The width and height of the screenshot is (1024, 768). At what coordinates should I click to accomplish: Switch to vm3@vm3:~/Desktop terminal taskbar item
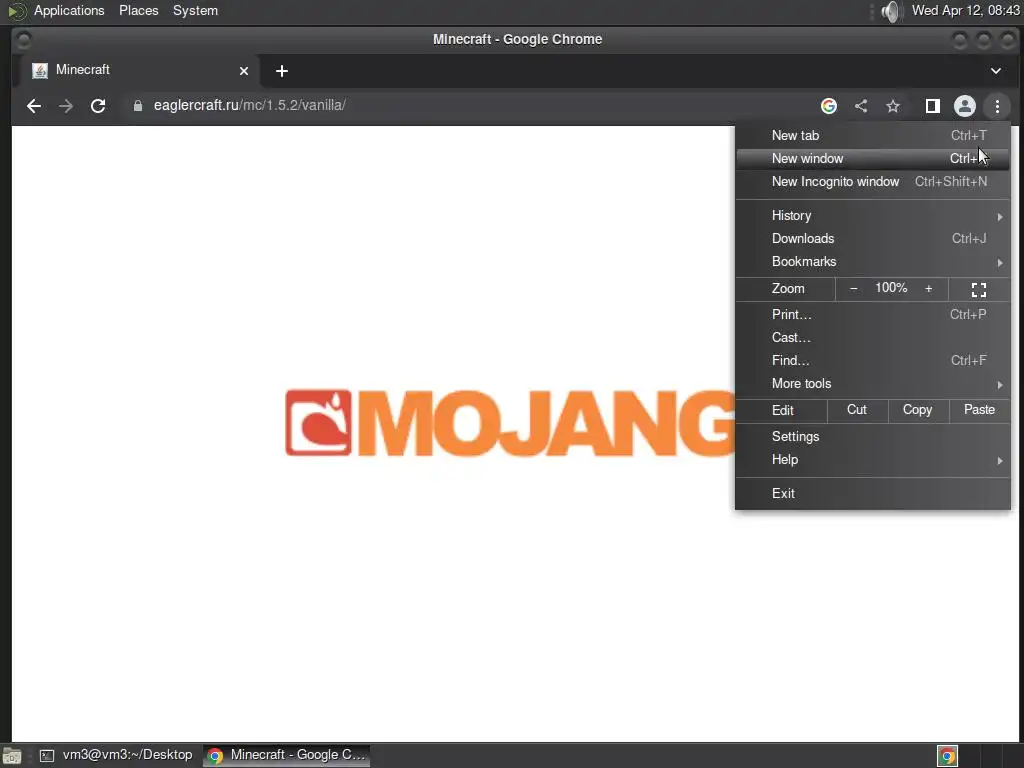tap(116, 755)
